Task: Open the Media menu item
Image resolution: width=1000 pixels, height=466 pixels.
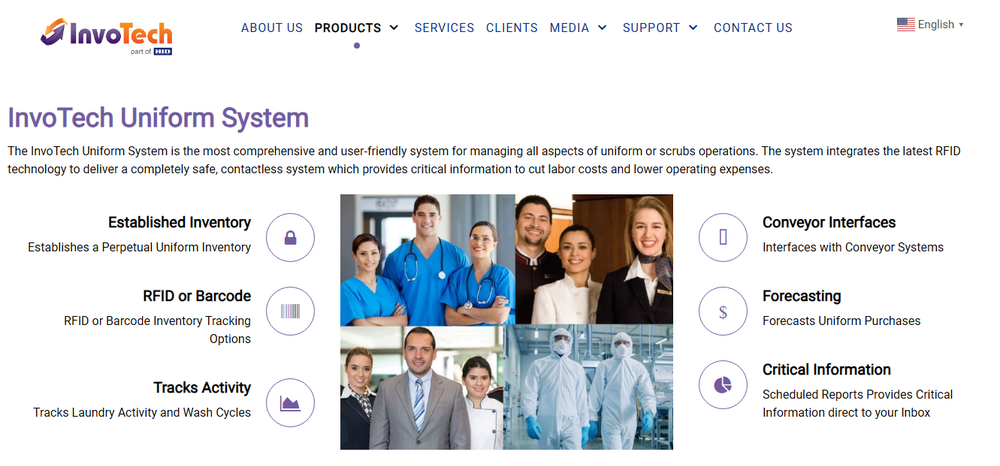Action: coord(570,28)
